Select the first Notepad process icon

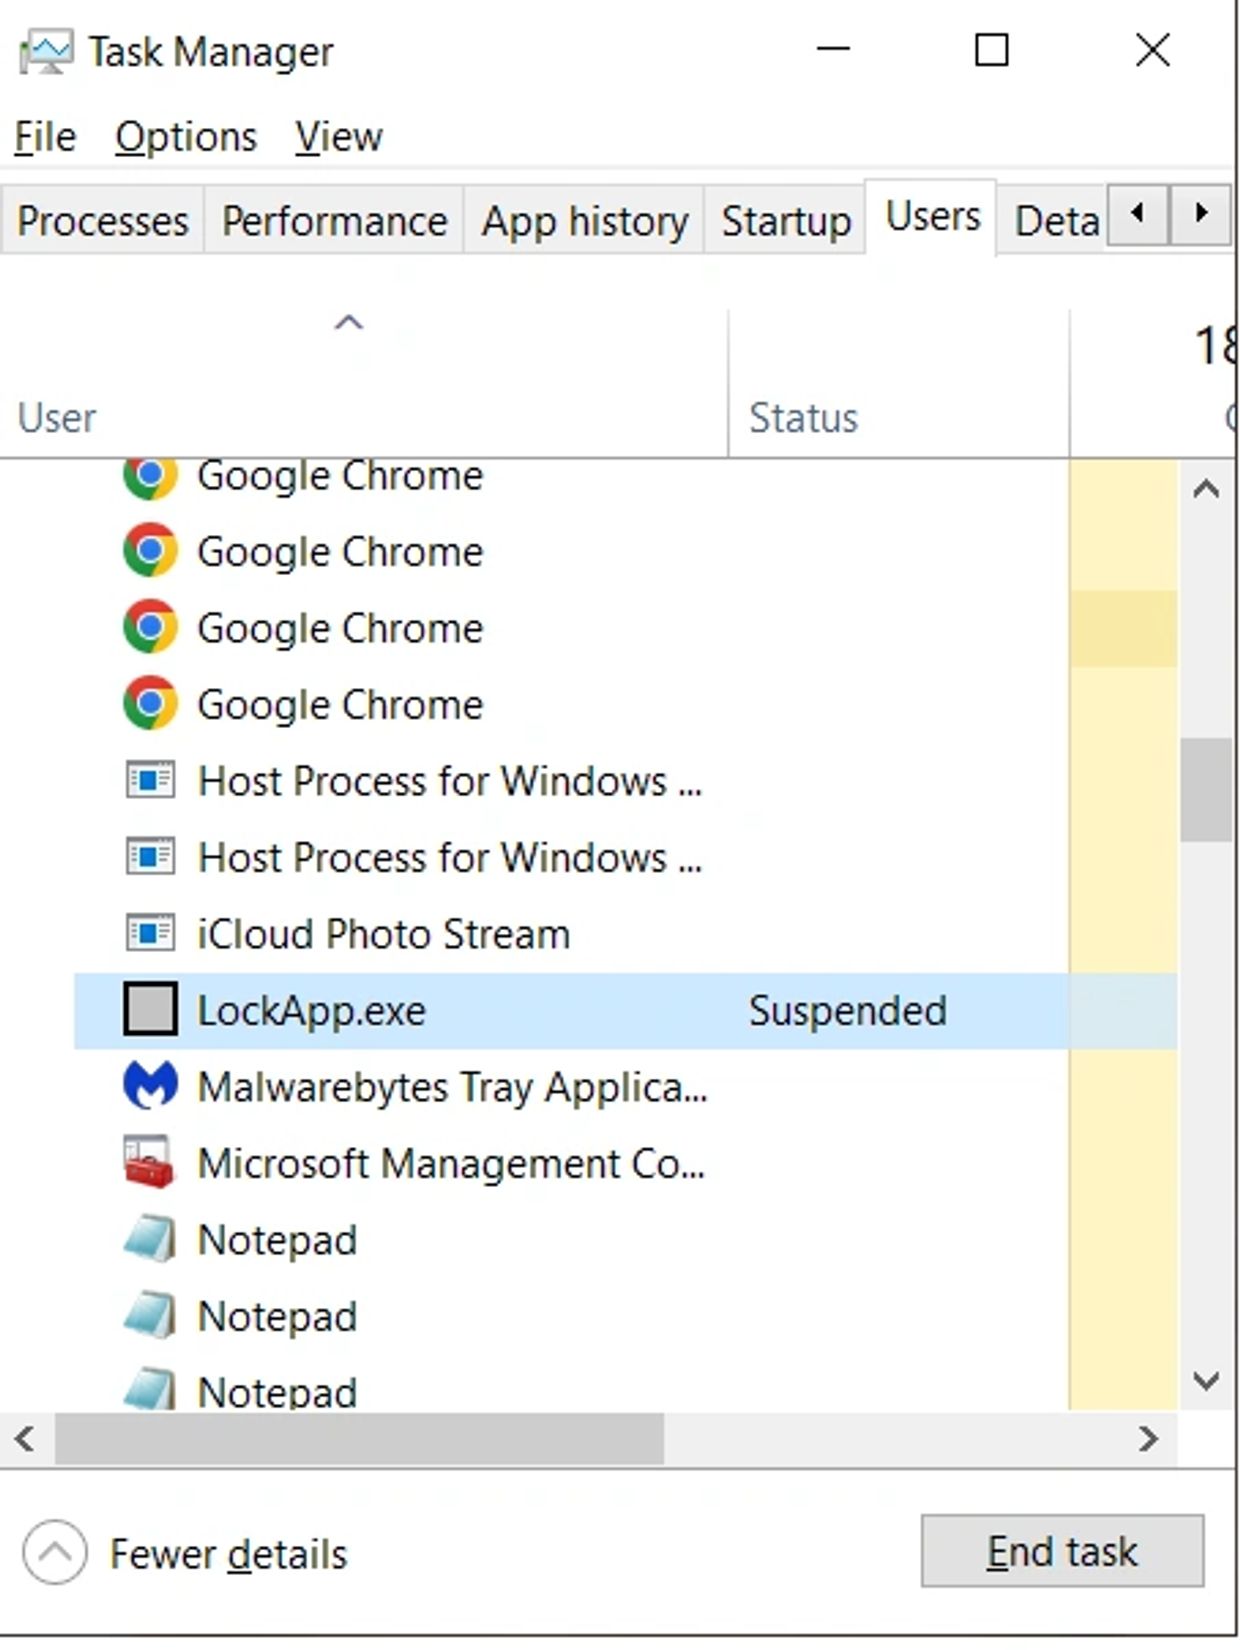point(150,1239)
